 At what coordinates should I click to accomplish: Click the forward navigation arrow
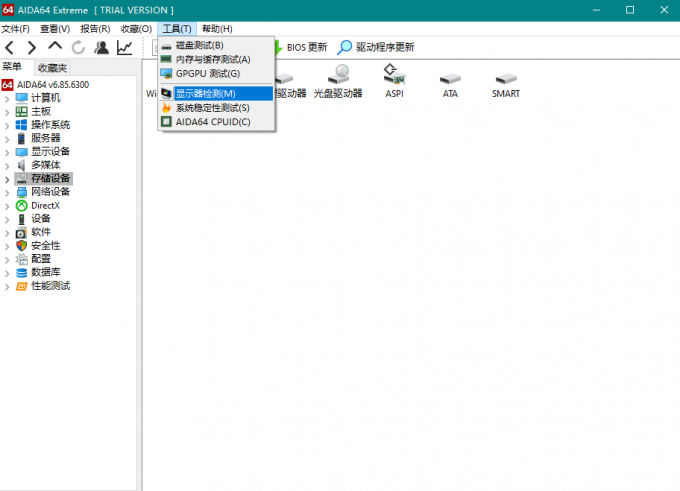(x=32, y=47)
